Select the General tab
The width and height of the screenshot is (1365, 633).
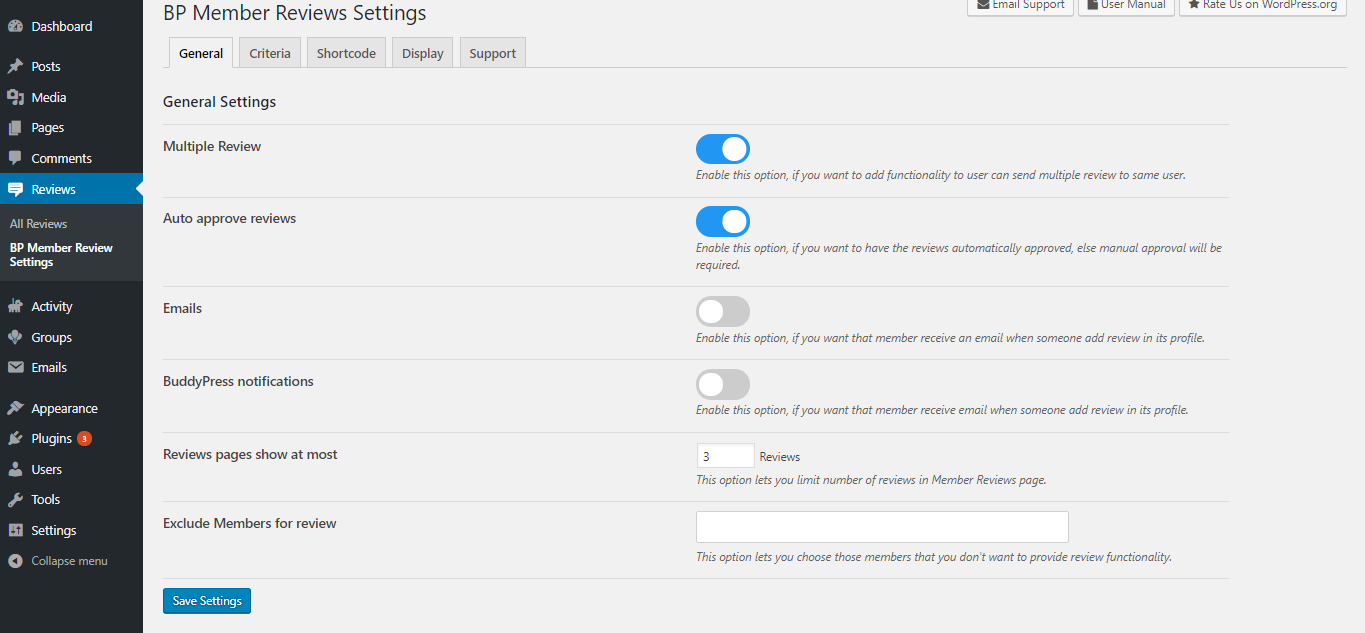[x=201, y=53]
